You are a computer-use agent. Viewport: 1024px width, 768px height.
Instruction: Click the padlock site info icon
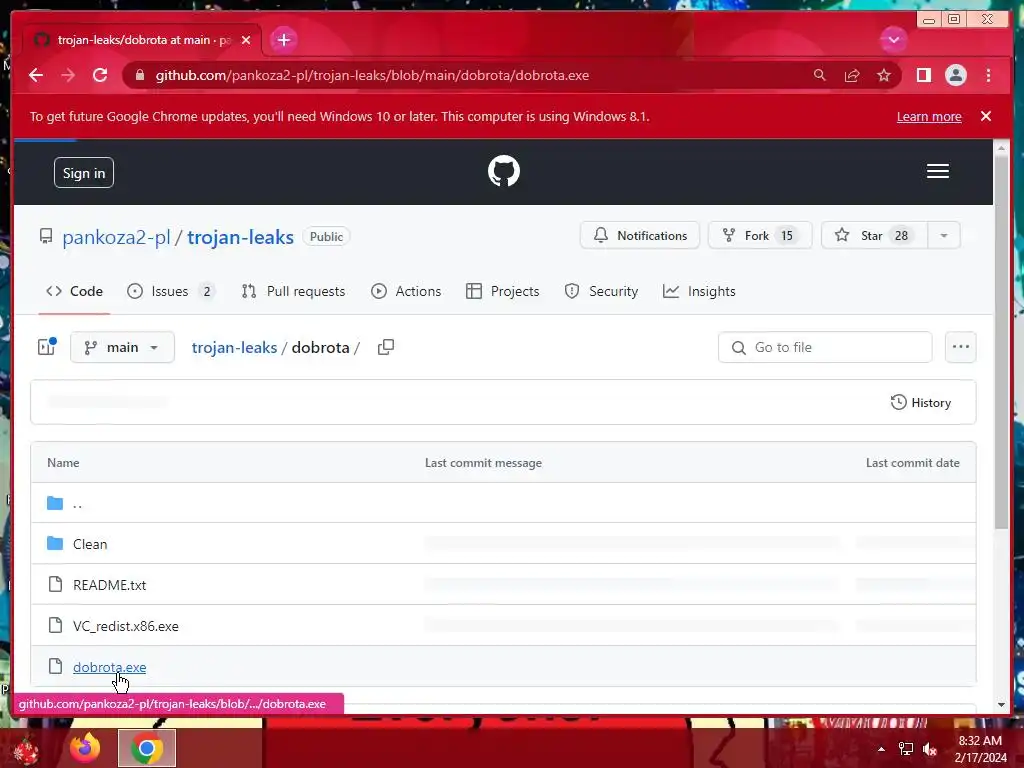coord(140,75)
